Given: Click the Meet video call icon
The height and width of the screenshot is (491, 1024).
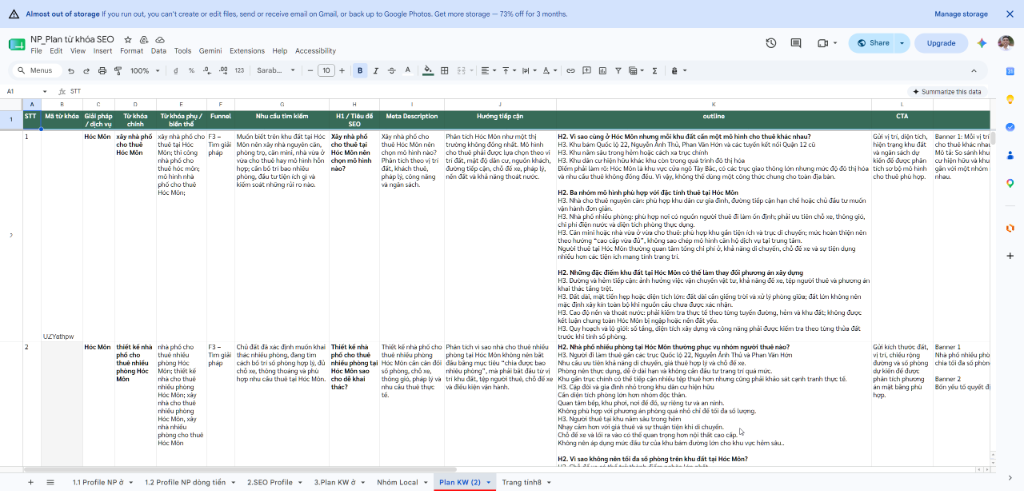Looking at the screenshot, I should pos(822,43).
